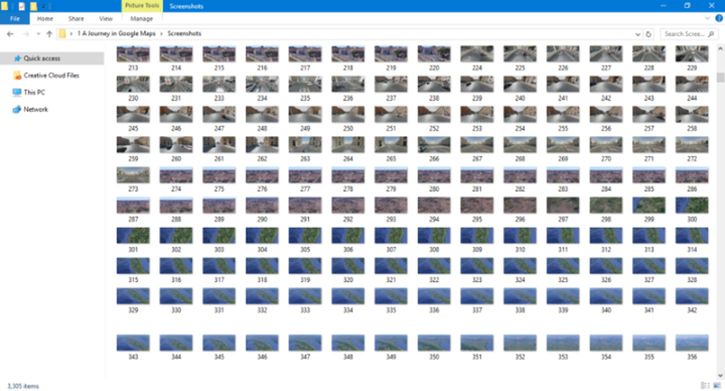Click '1 A Journey in Google Maps' breadcrumb
Screen dimensions: 725x391
(116, 34)
